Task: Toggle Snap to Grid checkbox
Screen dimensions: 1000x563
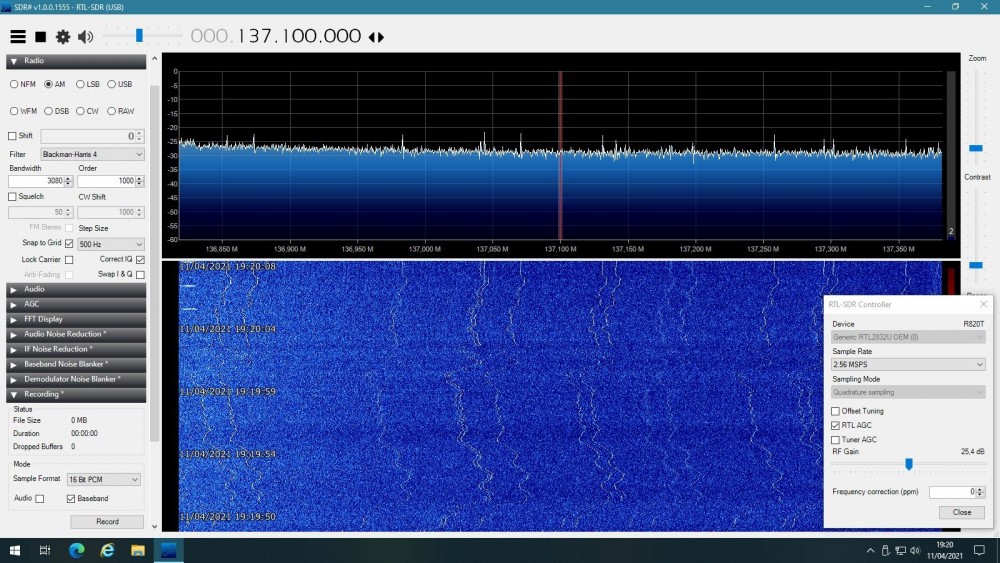Action: [x=69, y=244]
